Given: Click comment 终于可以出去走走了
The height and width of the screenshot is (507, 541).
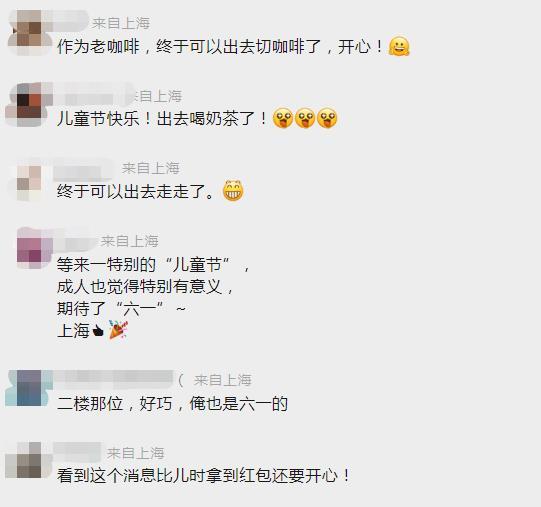Looking at the screenshot, I should tap(136, 191).
